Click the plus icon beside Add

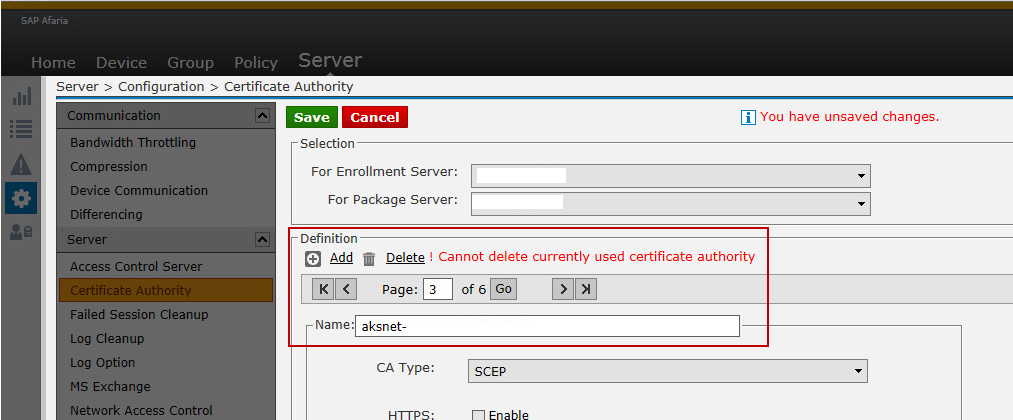point(313,258)
